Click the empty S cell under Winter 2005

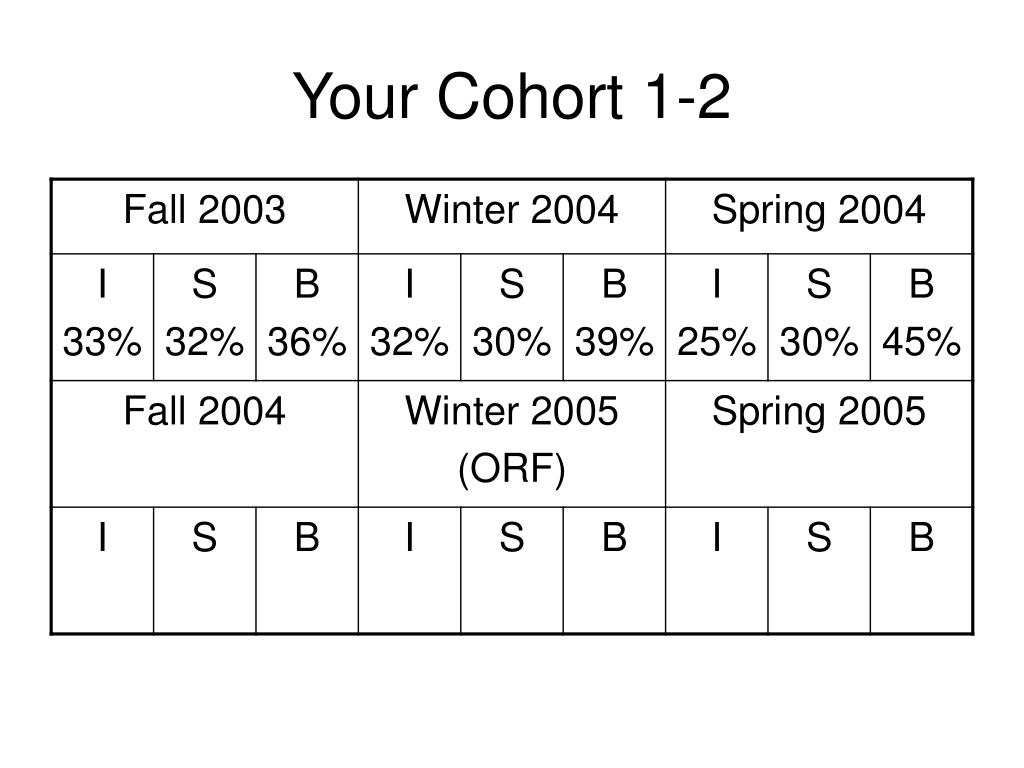tap(512, 570)
